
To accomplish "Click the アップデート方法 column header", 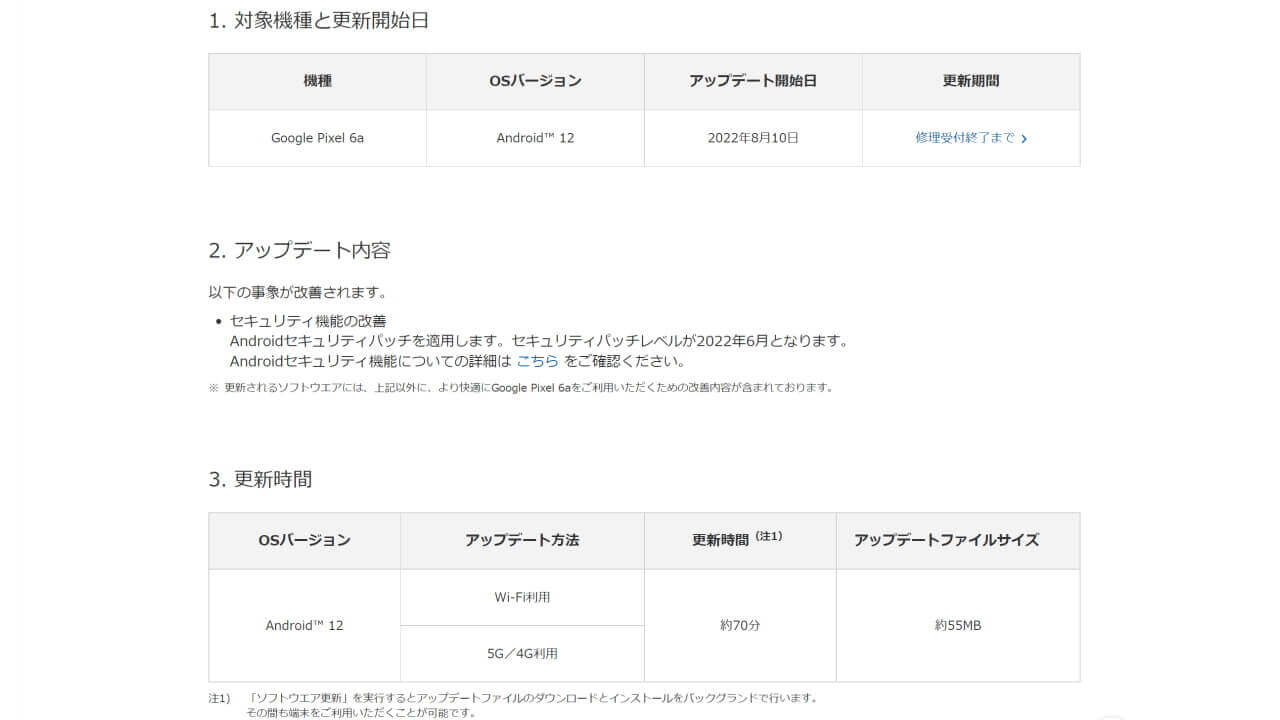I will click(x=522, y=540).
